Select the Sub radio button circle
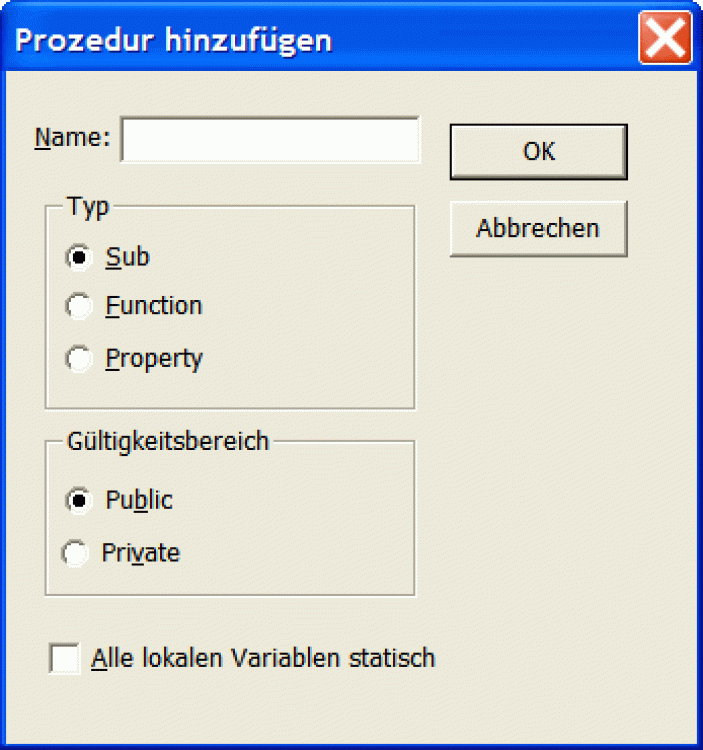Screen dimensions: 703x750 (79, 258)
